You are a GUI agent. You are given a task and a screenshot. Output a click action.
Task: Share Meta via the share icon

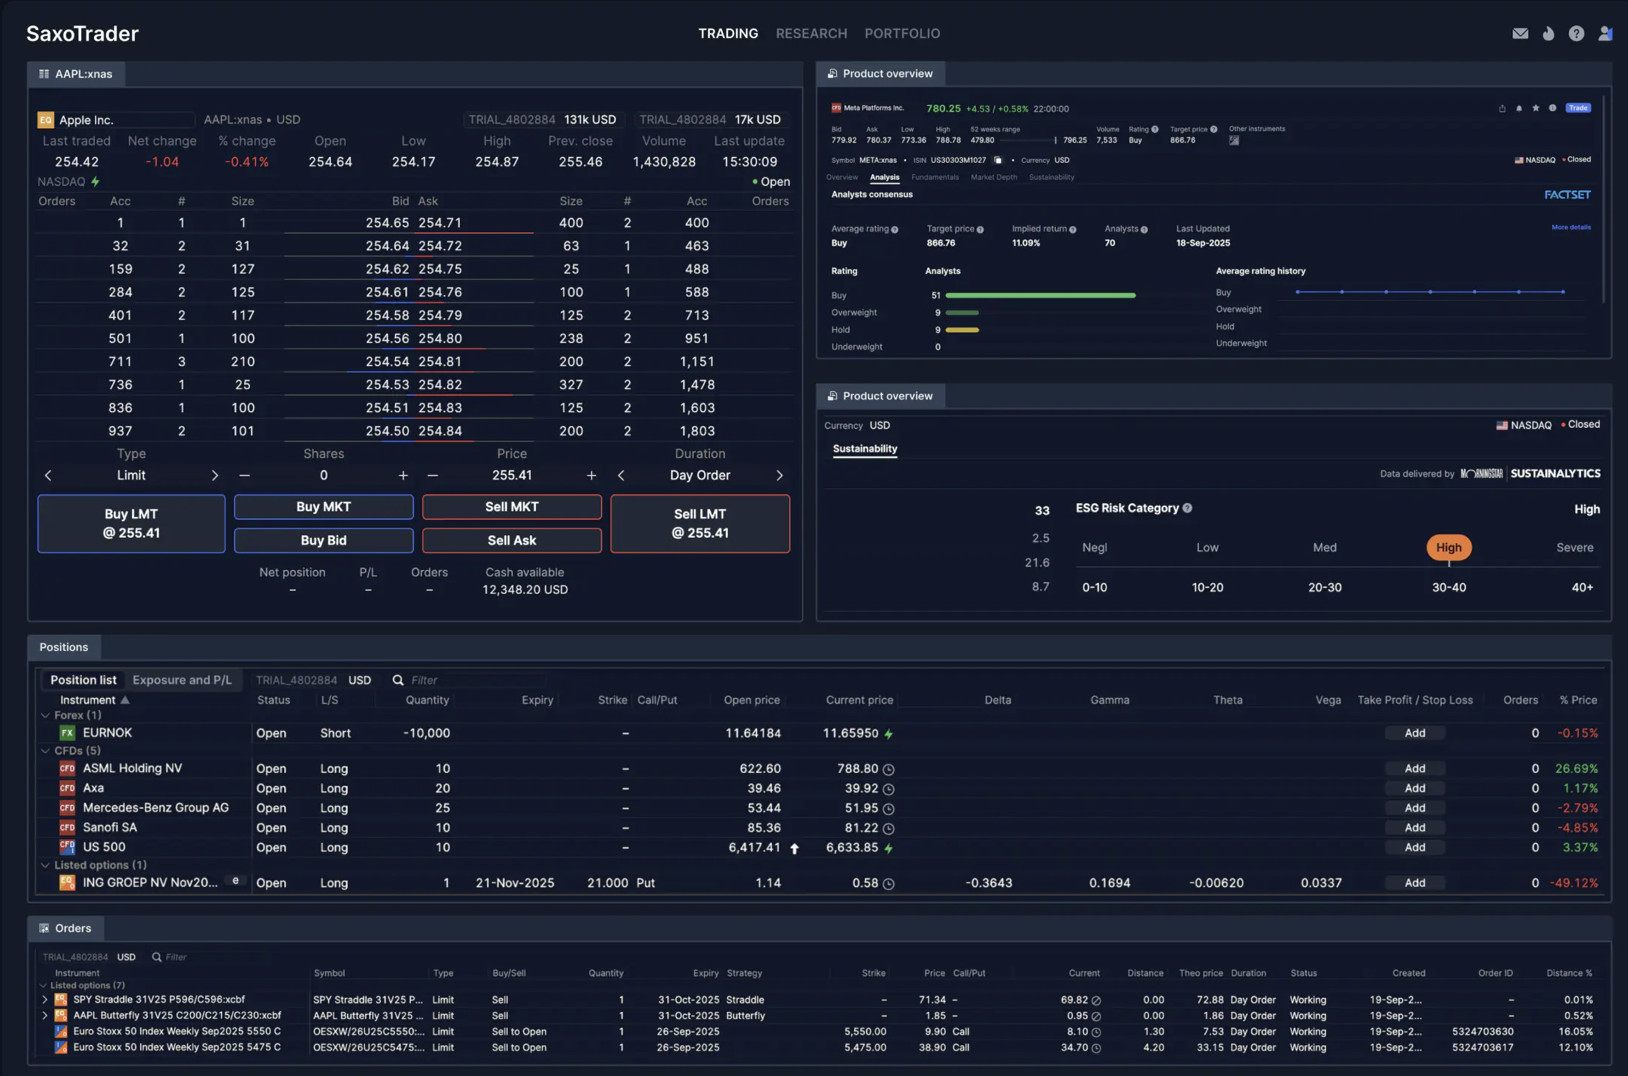(x=1502, y=108)
